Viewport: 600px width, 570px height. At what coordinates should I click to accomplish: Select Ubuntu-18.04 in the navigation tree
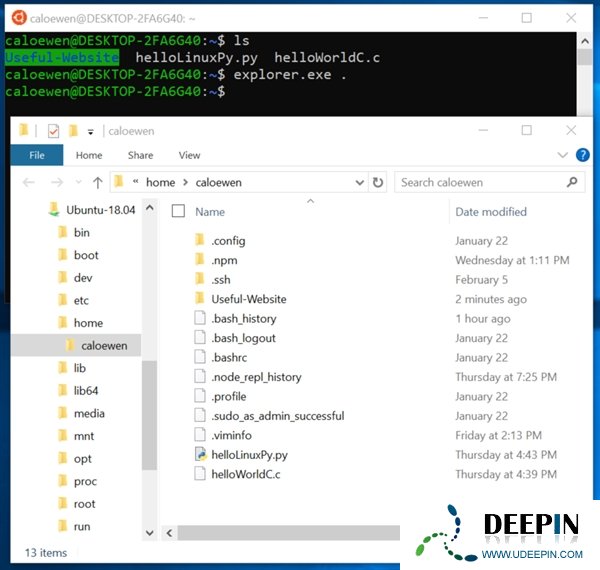[101, 210]
